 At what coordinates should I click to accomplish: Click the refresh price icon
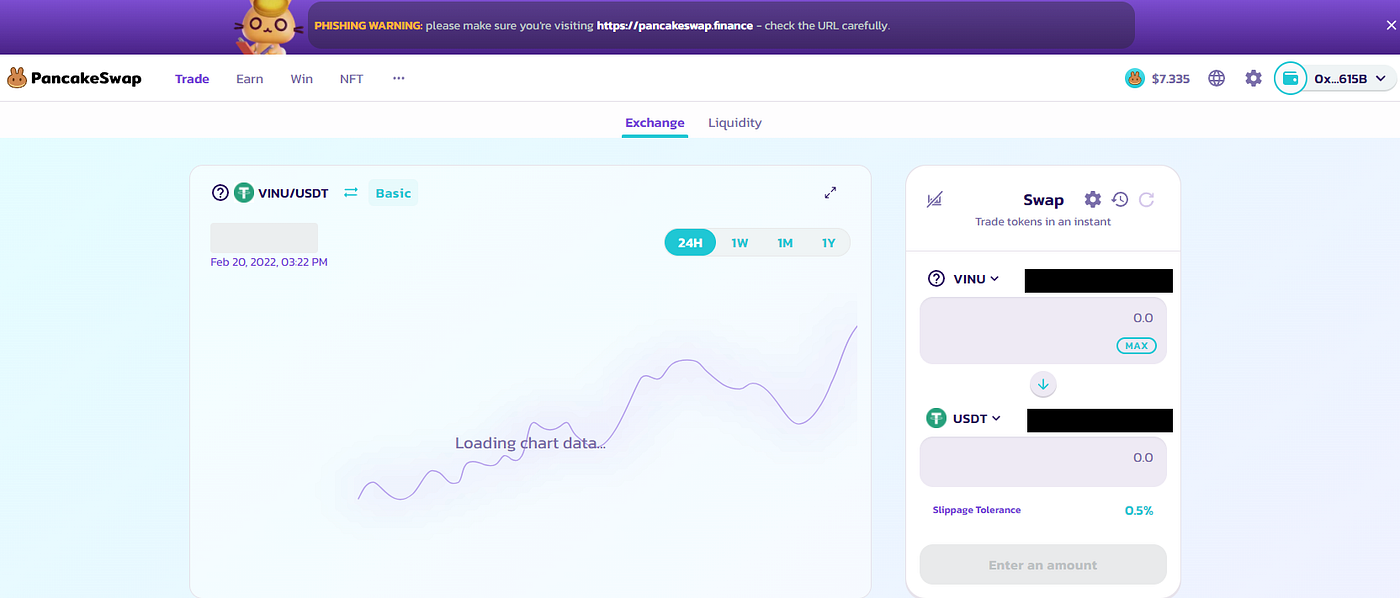[x=1147, y=199]
